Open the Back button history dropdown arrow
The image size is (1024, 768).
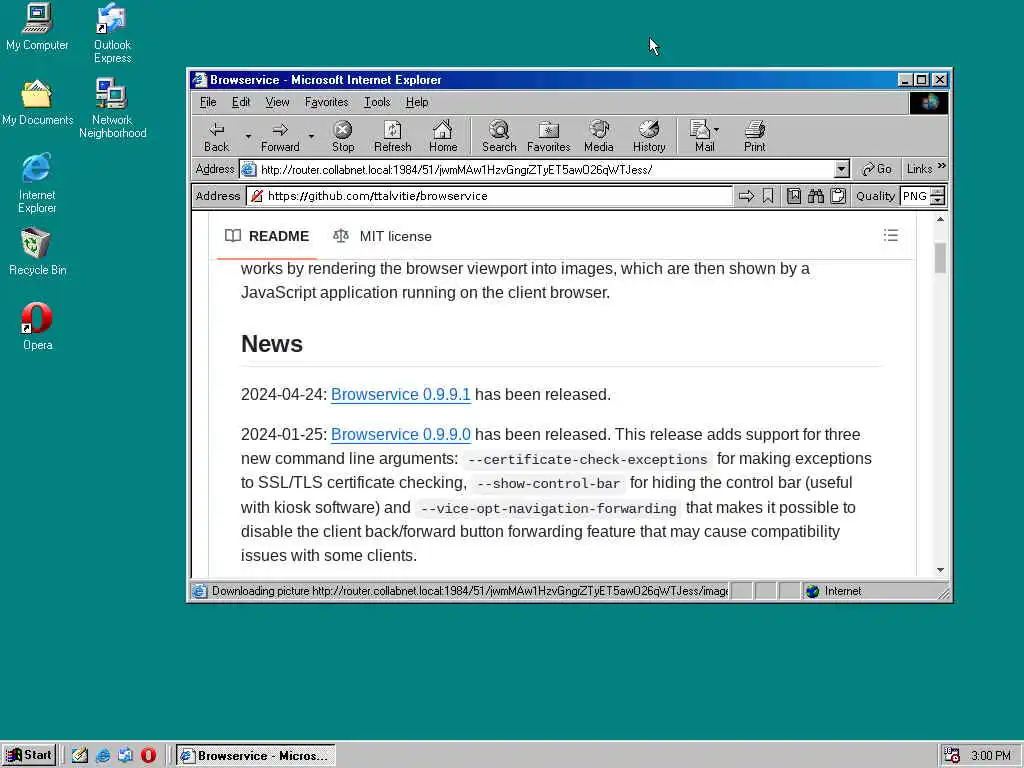[248, 136]
